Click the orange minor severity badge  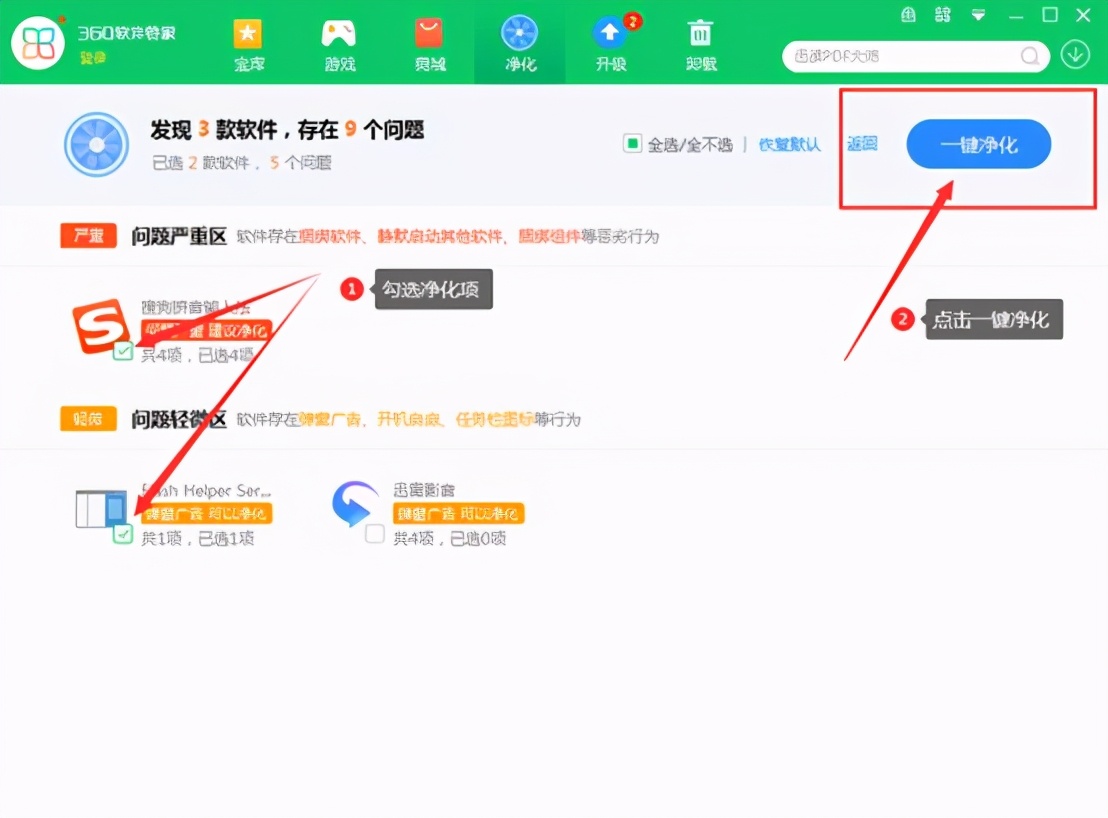pyautogui.click(x=88, y=419)
